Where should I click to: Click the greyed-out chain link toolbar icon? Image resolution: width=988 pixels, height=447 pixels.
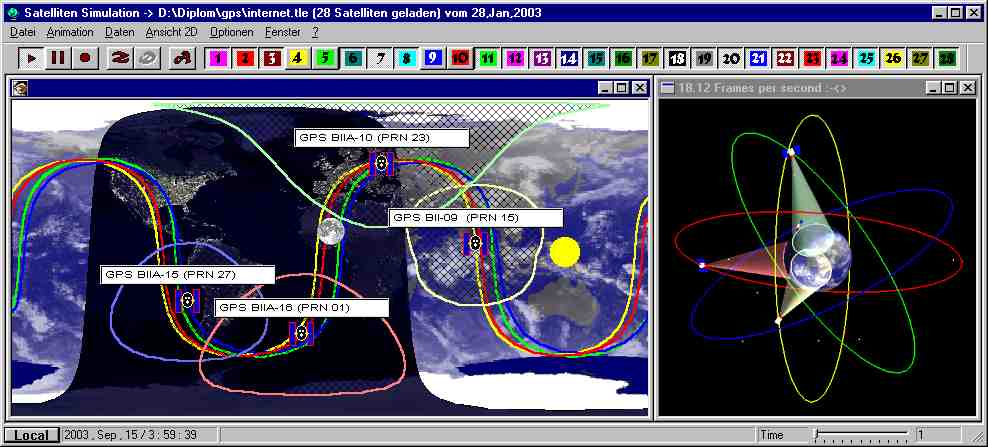pyautogui.click(x=147, y=58)
